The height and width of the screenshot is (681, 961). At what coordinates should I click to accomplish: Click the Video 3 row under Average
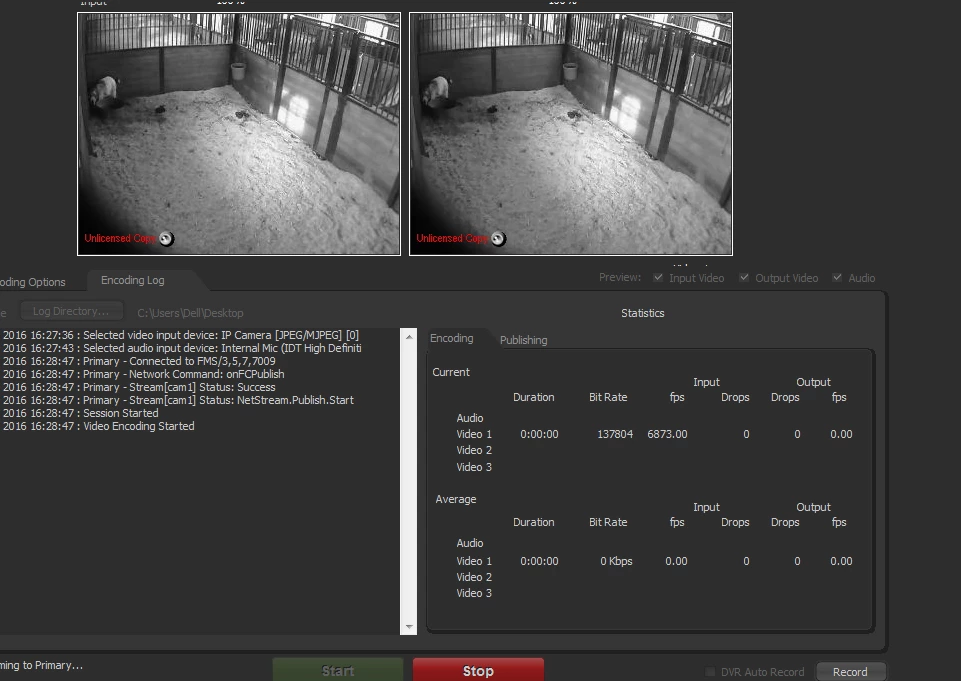point(474,593)
